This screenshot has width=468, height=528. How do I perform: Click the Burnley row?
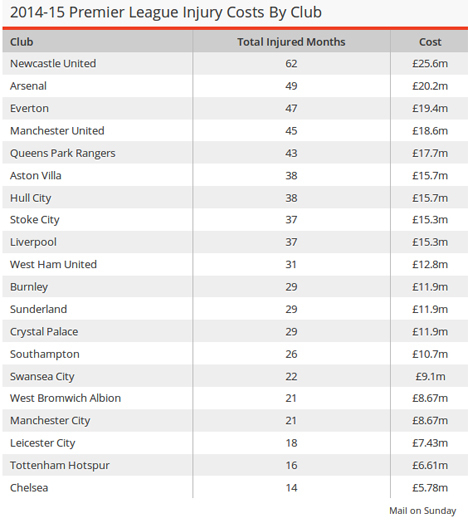click(235, 287)
